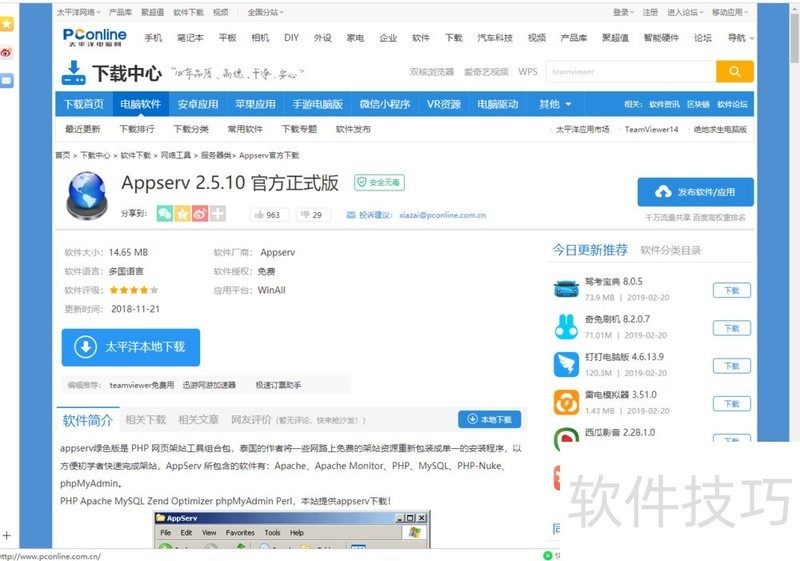Share to QZone star icon

(182, 214)
